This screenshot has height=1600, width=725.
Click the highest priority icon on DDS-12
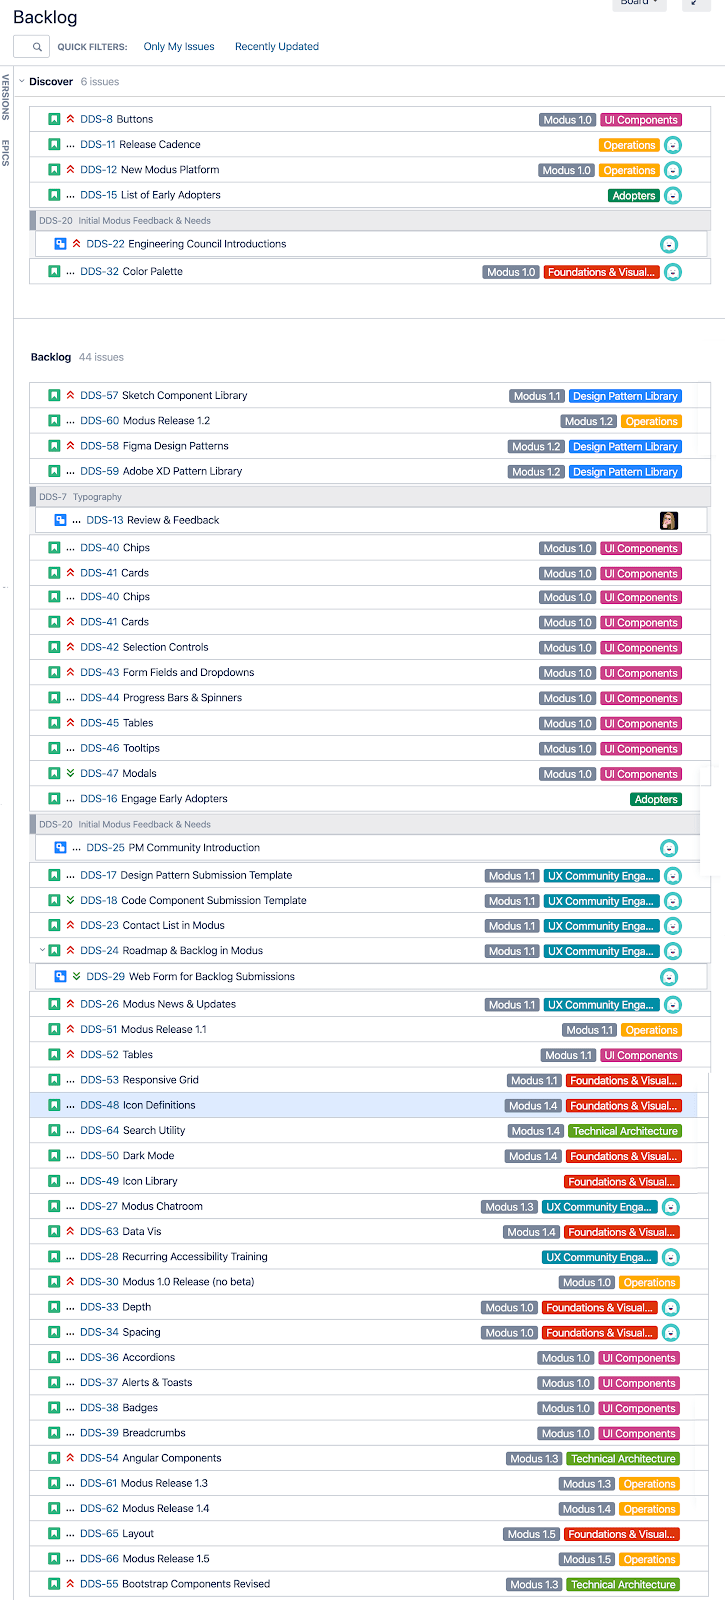68,169
